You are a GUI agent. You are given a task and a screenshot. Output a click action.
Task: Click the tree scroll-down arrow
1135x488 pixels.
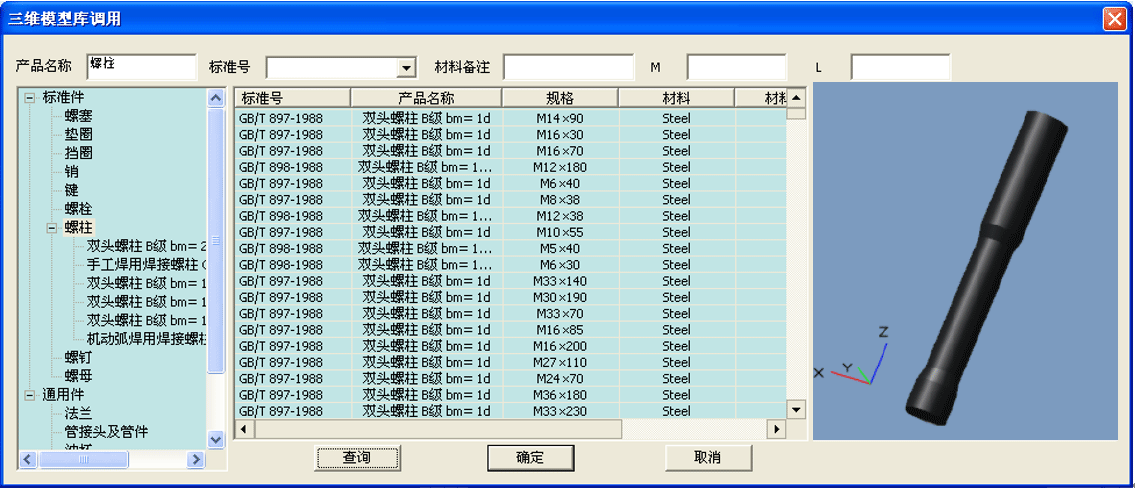pyautogui.click(x=216, y=439)
